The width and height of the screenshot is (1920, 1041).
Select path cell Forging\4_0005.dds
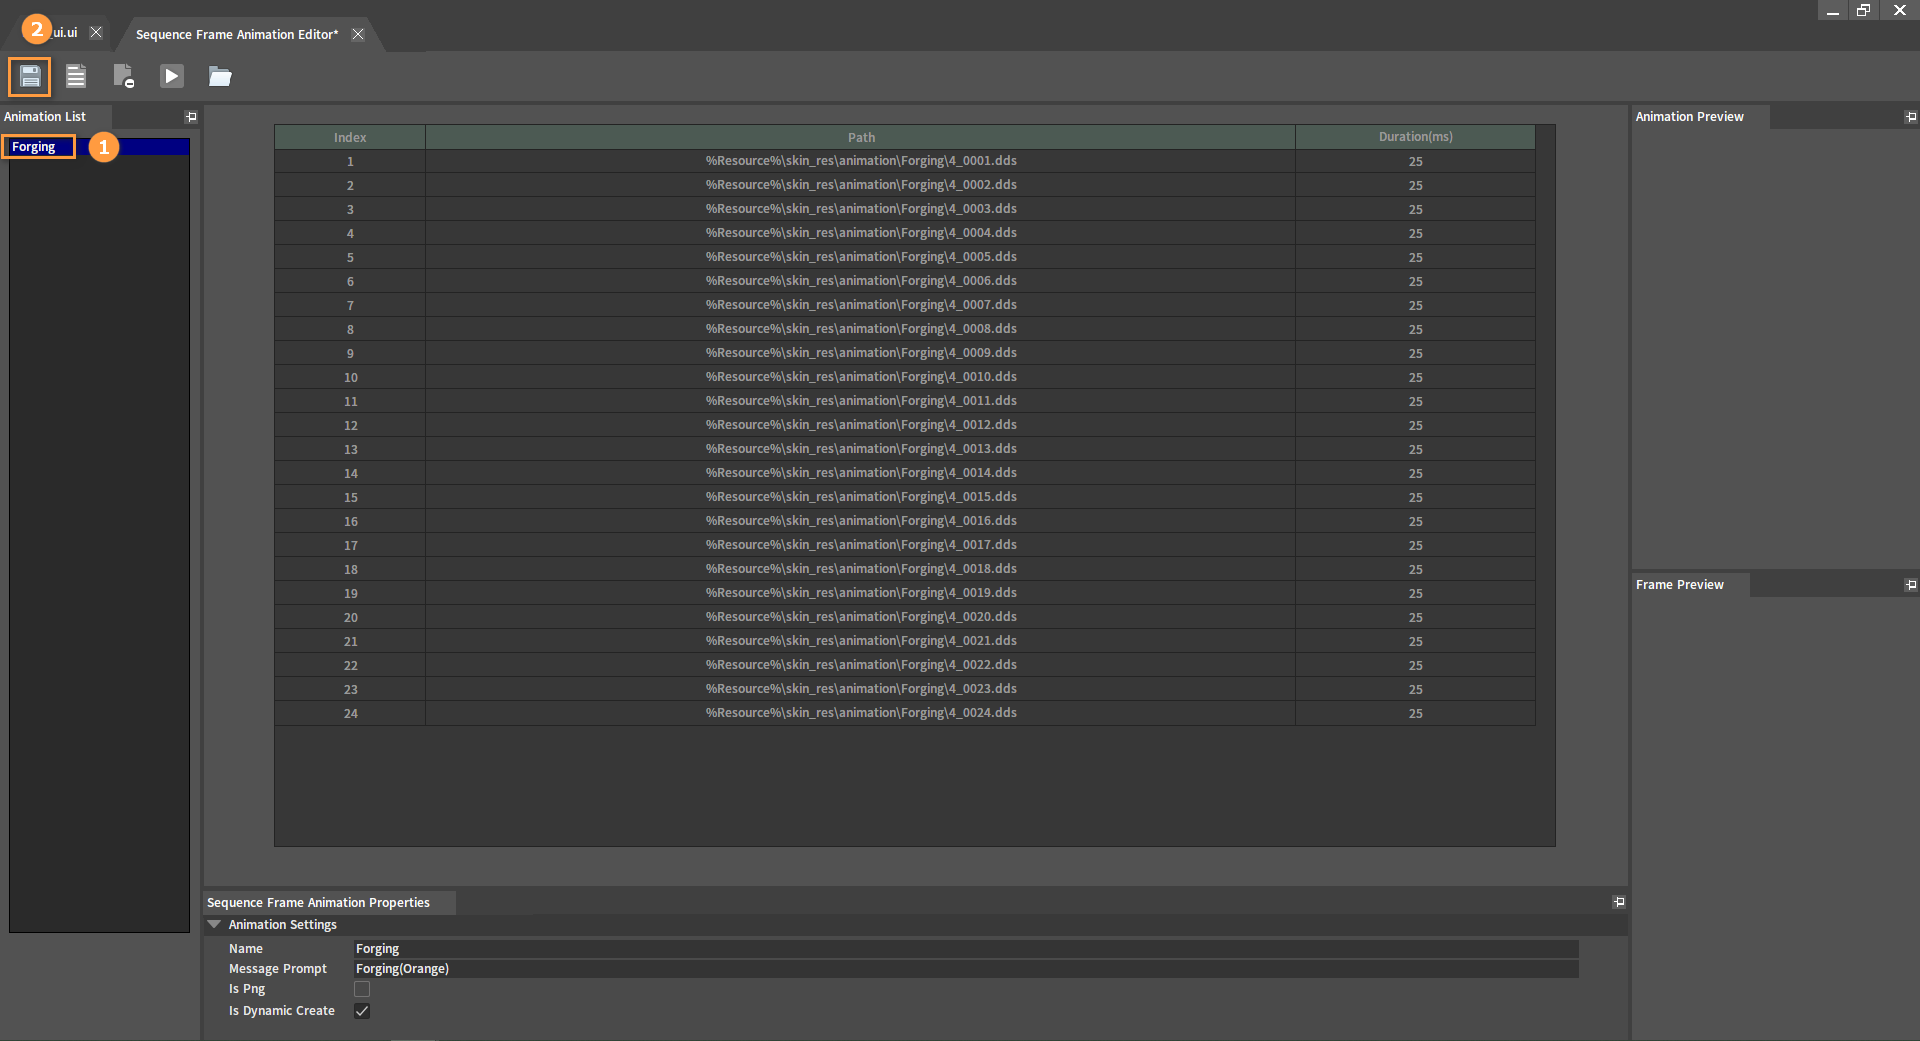pos(861,257)
